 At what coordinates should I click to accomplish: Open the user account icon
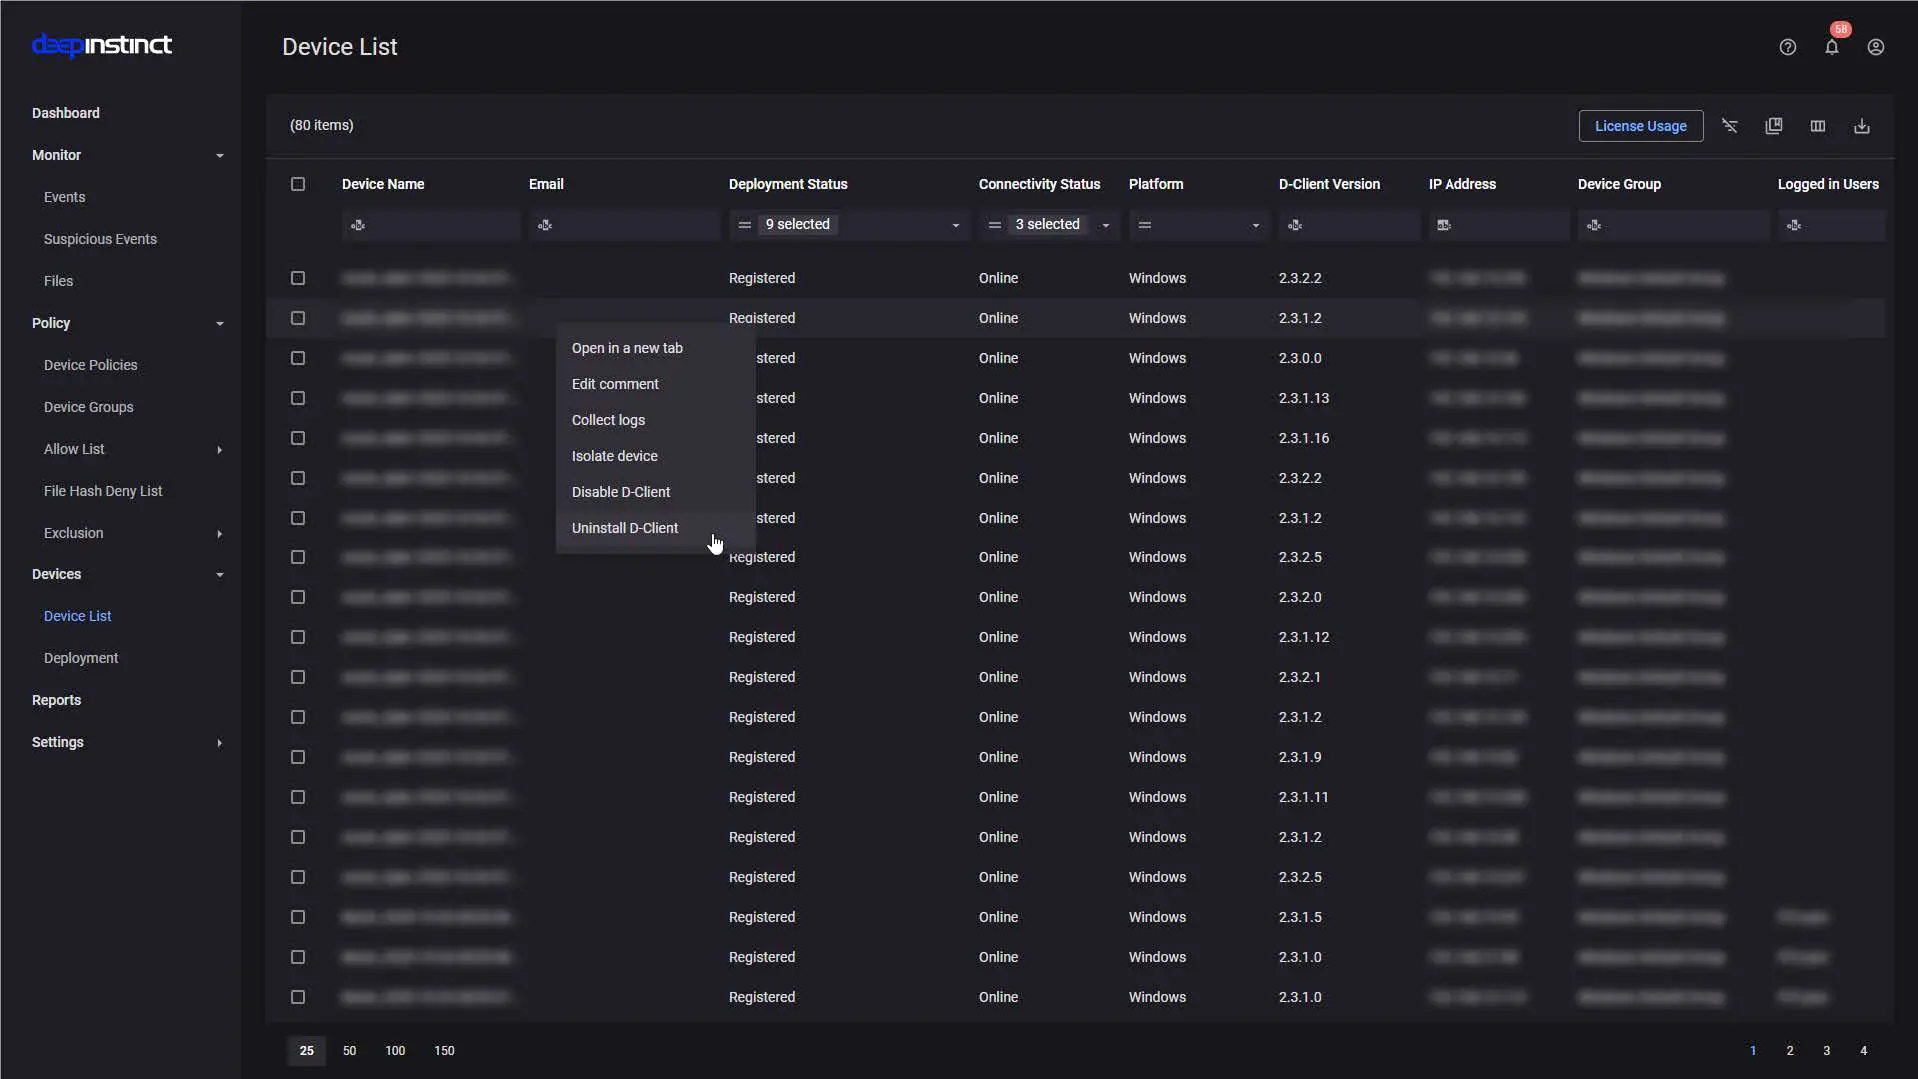[x=1876, y=47]
